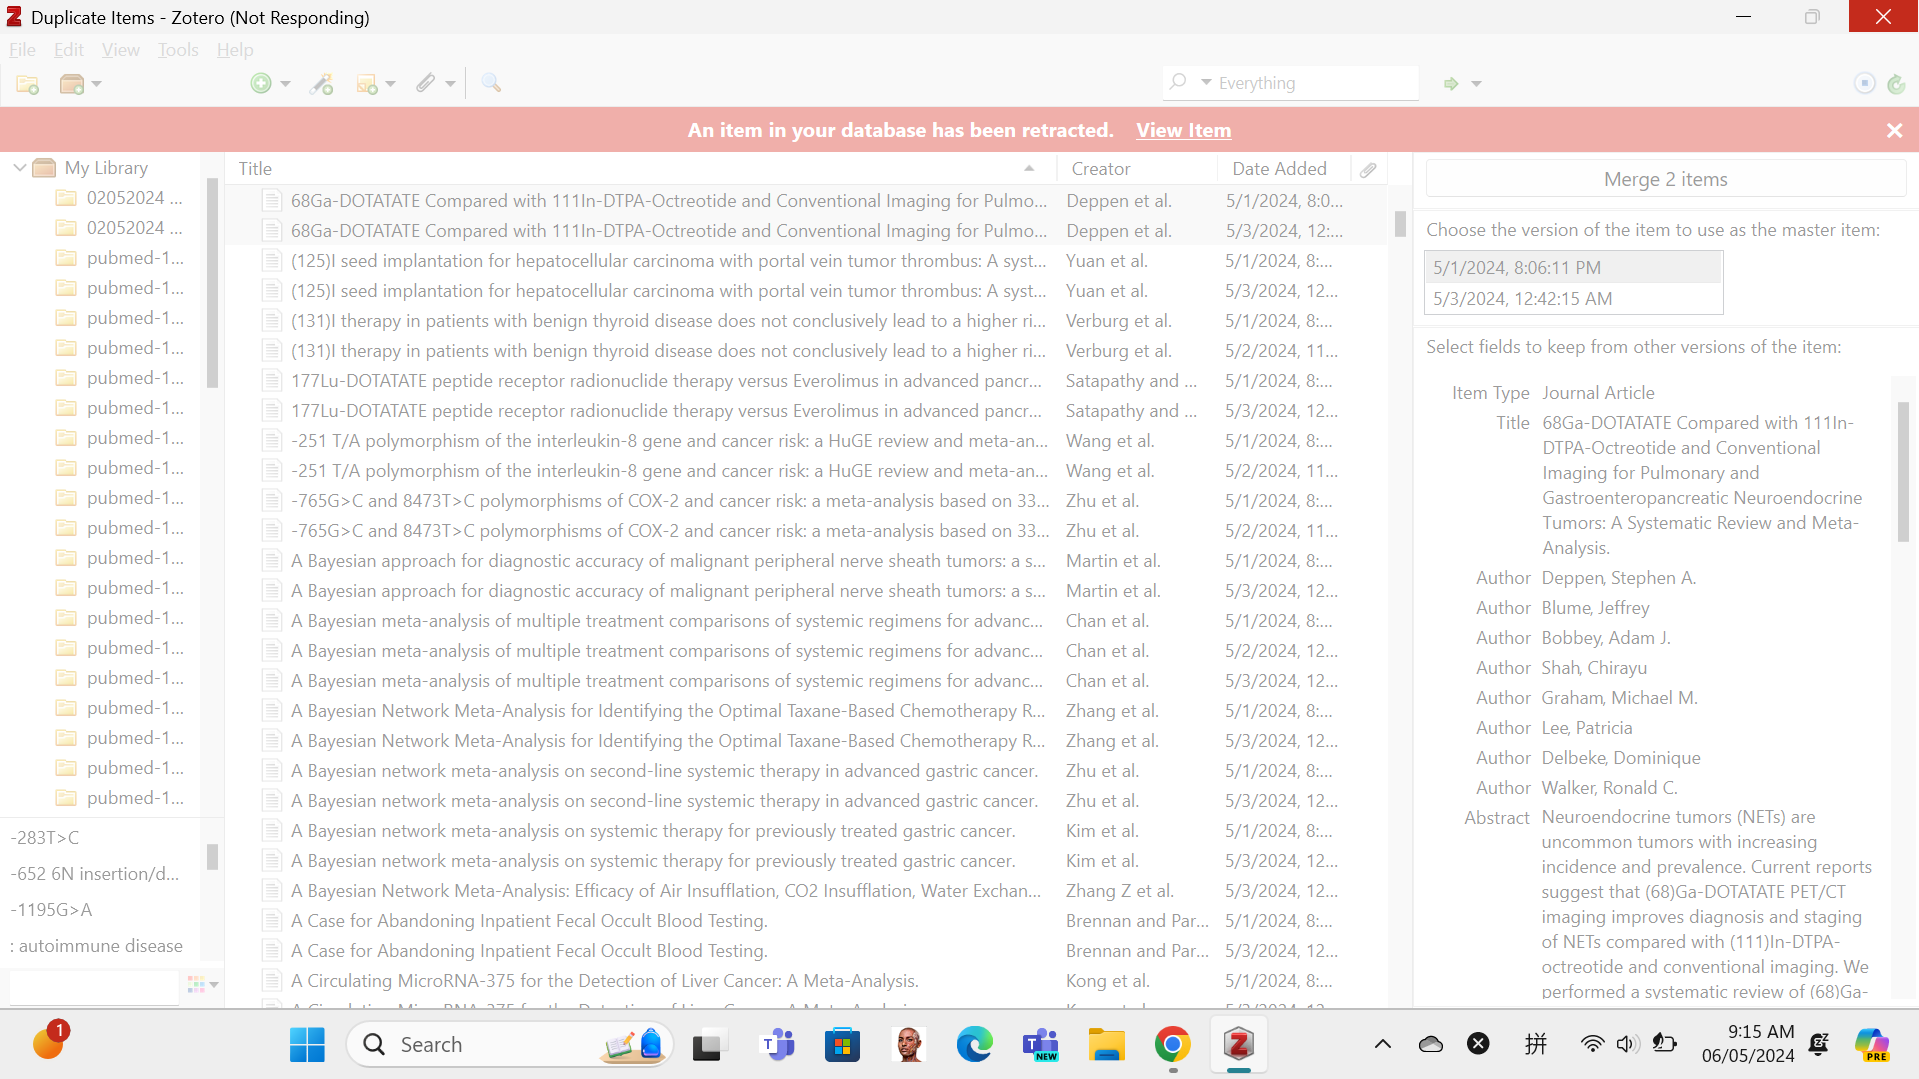Click the volume speaker tray icon
The width and height of the screenshot is (1919, 1079).
point(1627,1045)
